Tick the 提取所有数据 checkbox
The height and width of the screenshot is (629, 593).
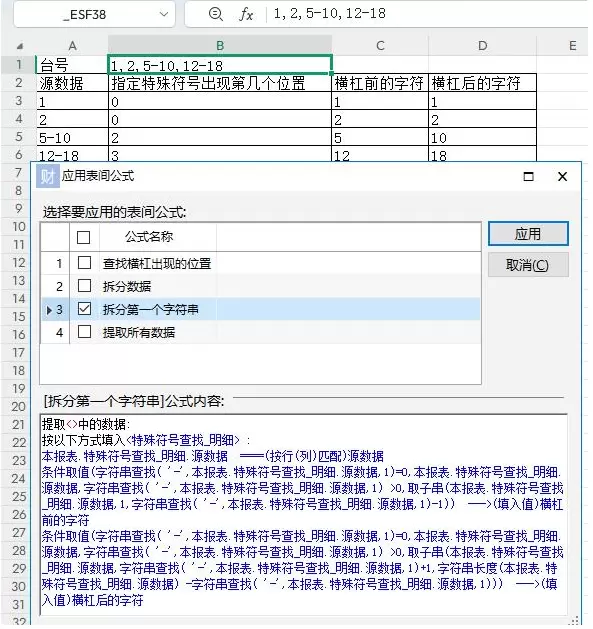tap(84, 332)
